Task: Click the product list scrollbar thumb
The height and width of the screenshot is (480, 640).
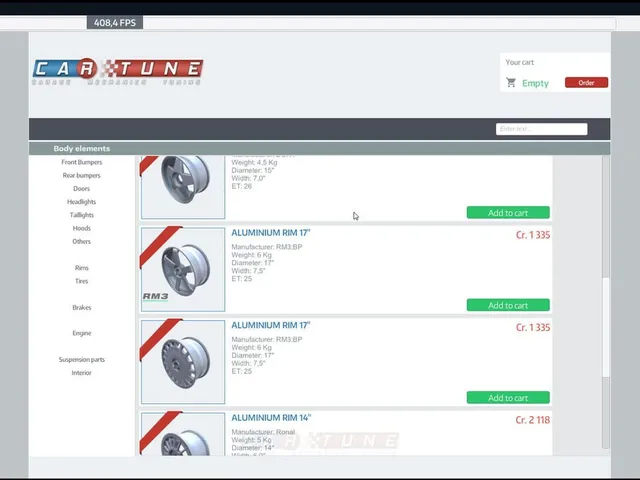Action: (606, 327)
